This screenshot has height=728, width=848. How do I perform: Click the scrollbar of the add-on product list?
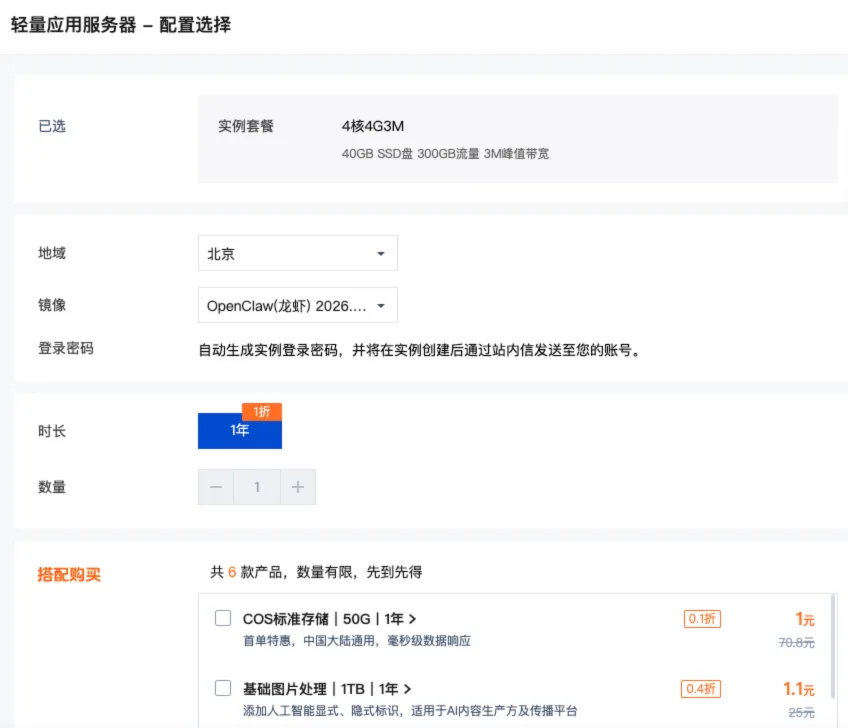coord(833,646)
